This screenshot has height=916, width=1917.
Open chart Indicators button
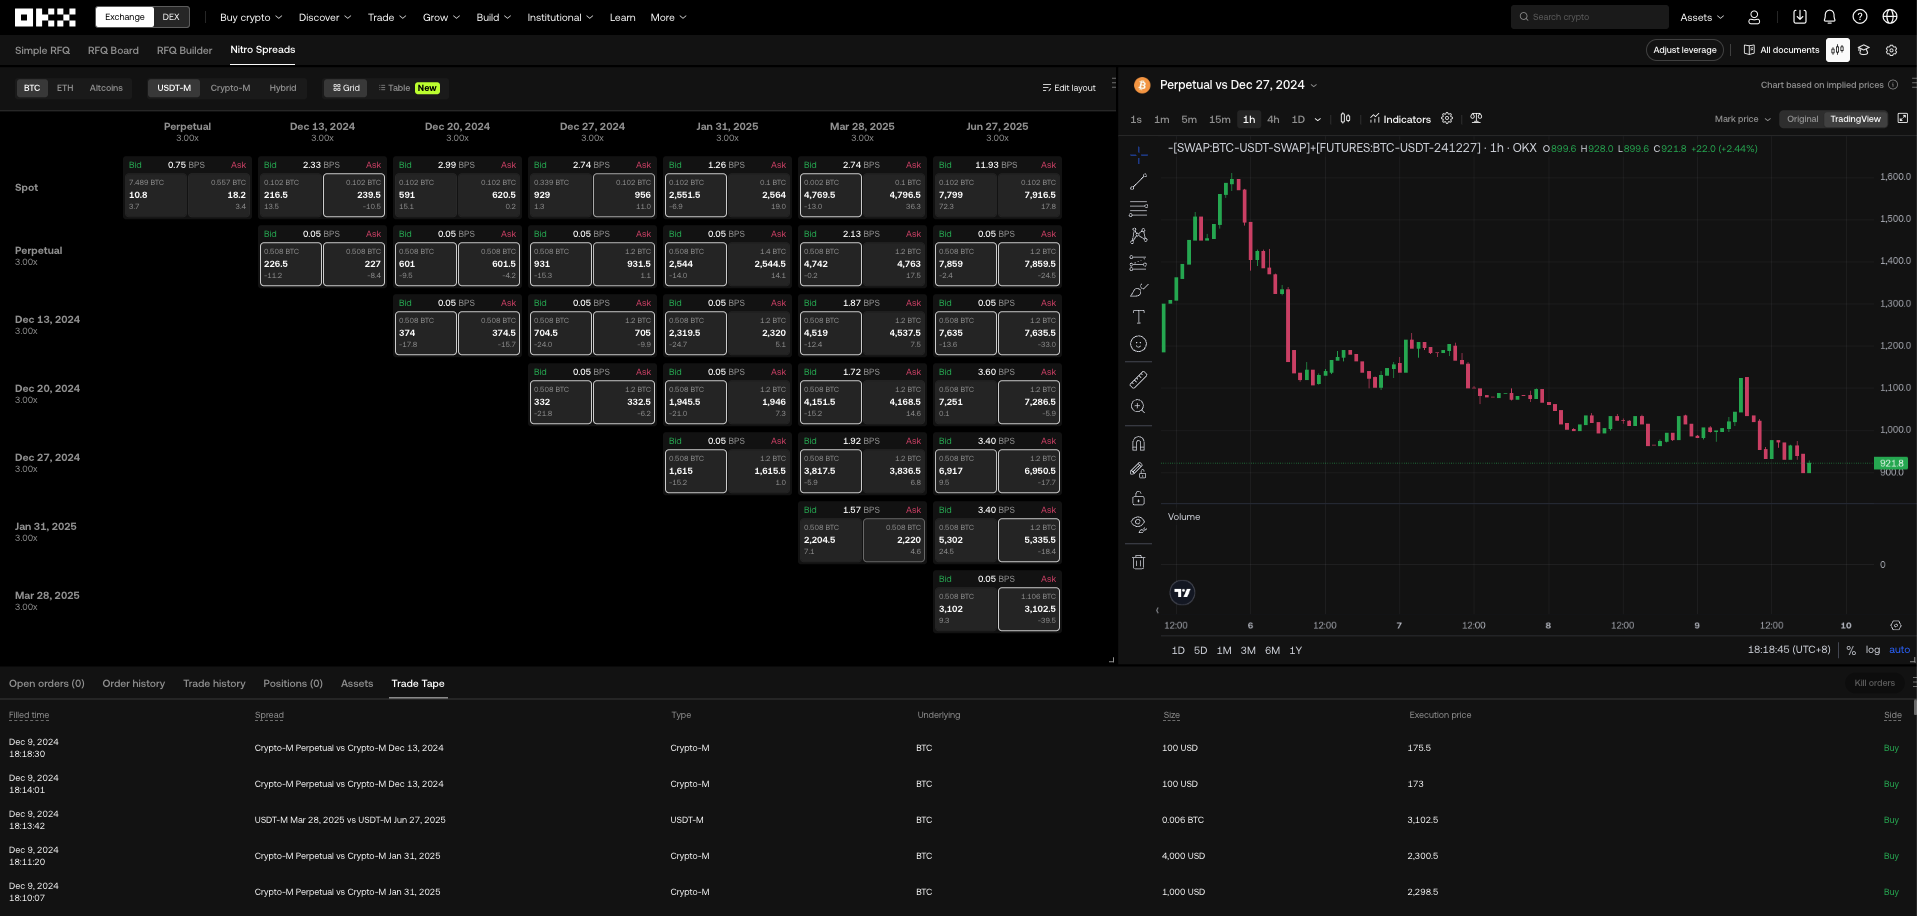[x=1400, y=119]
